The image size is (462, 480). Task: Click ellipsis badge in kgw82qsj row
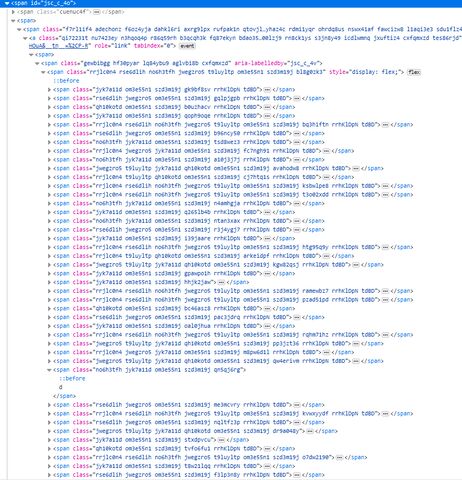pos(355,265)
